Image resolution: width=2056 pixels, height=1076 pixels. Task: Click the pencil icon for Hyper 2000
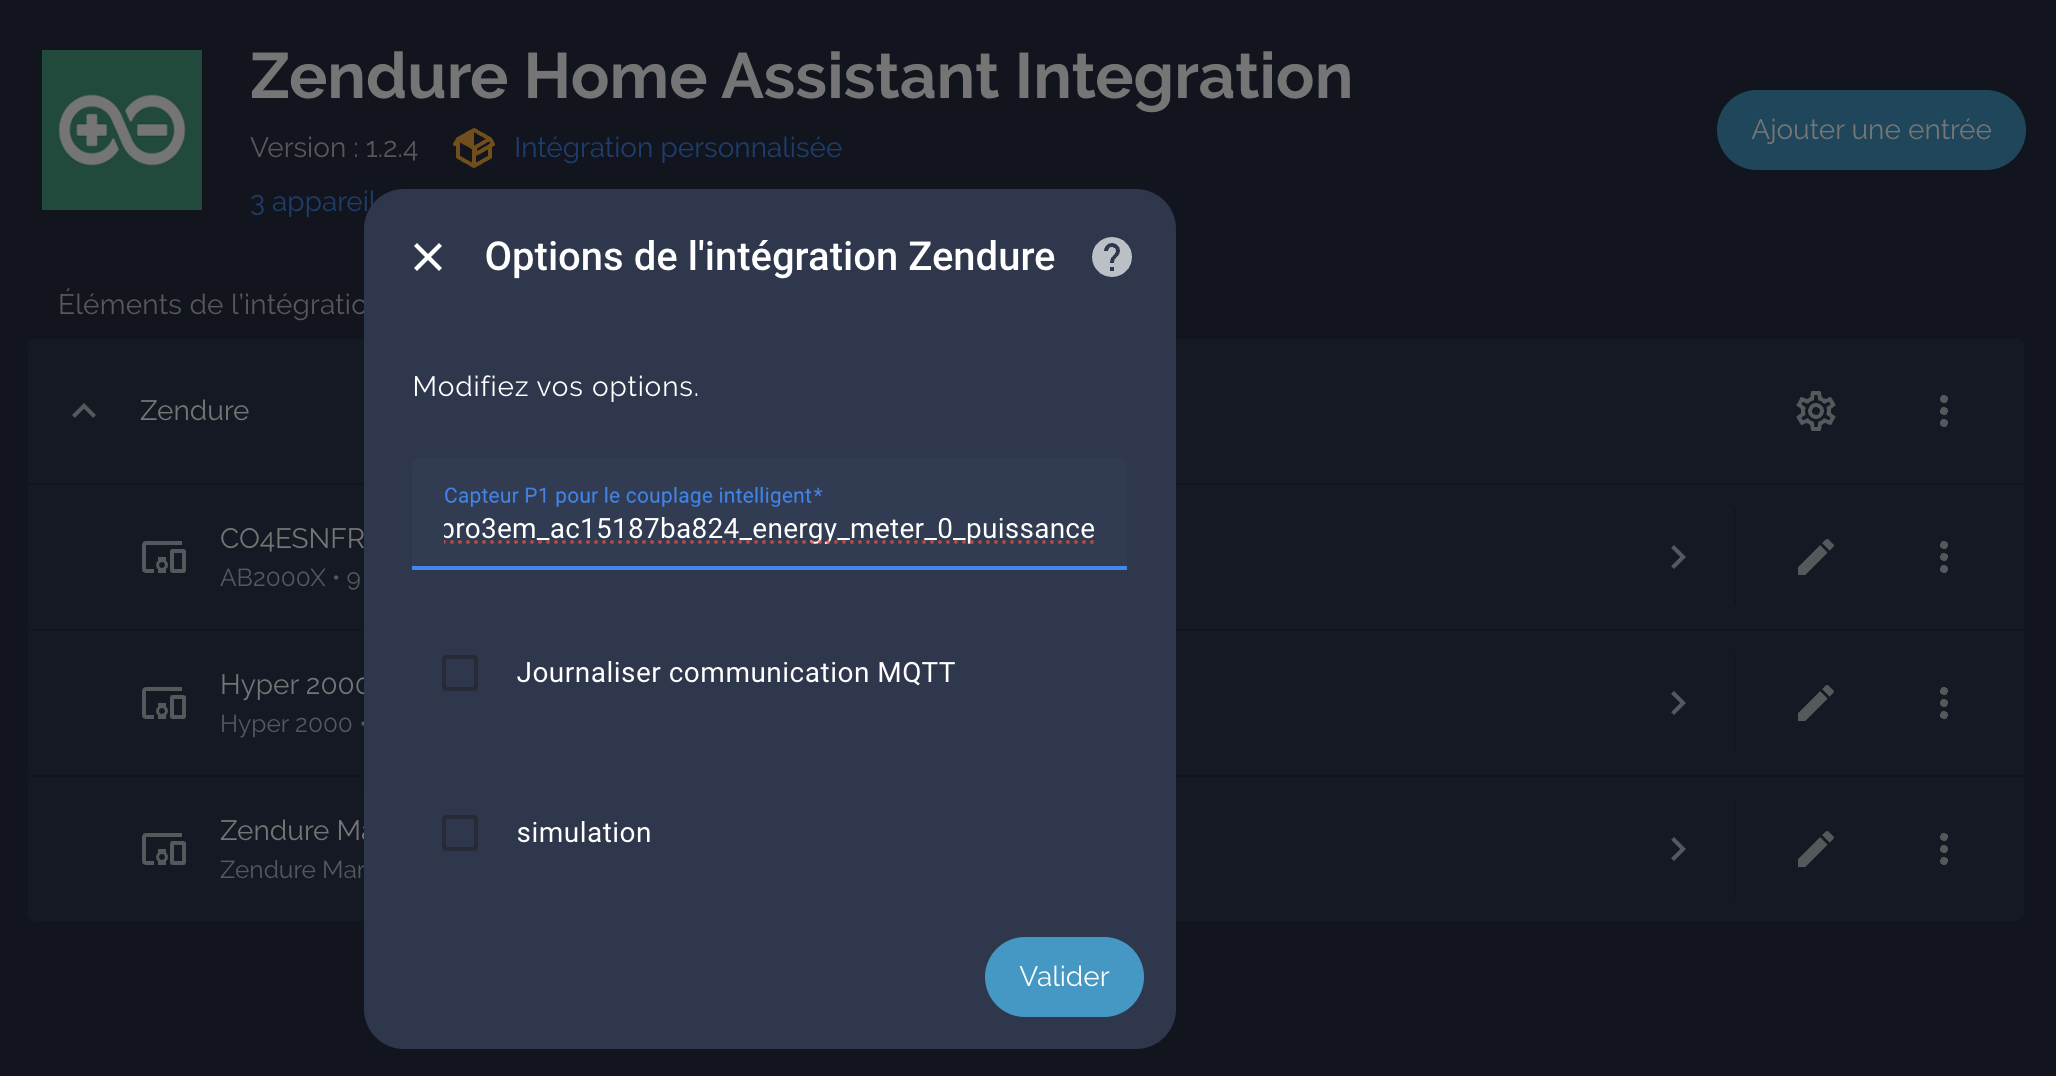coord(1815,703)
